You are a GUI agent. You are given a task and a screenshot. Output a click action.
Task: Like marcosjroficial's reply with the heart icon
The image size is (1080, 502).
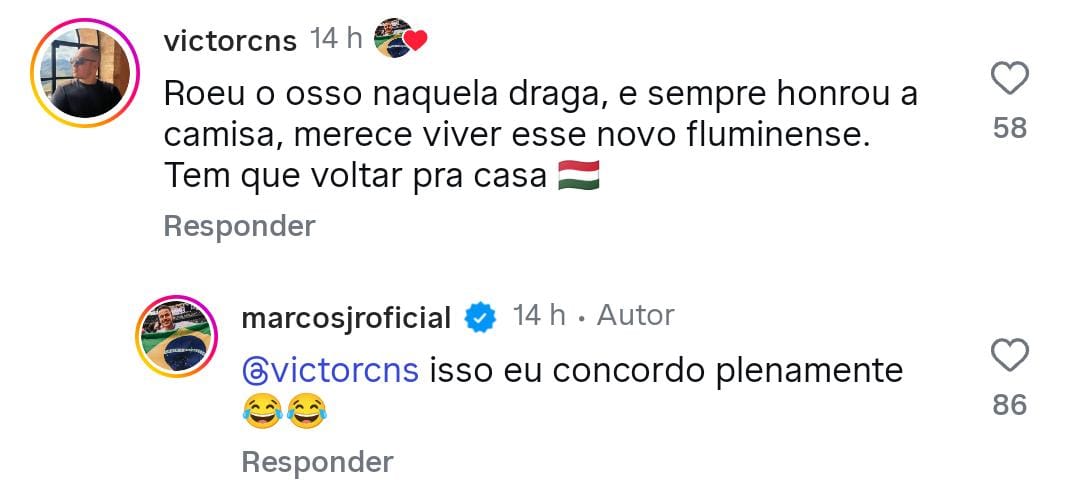[1010, 355]
